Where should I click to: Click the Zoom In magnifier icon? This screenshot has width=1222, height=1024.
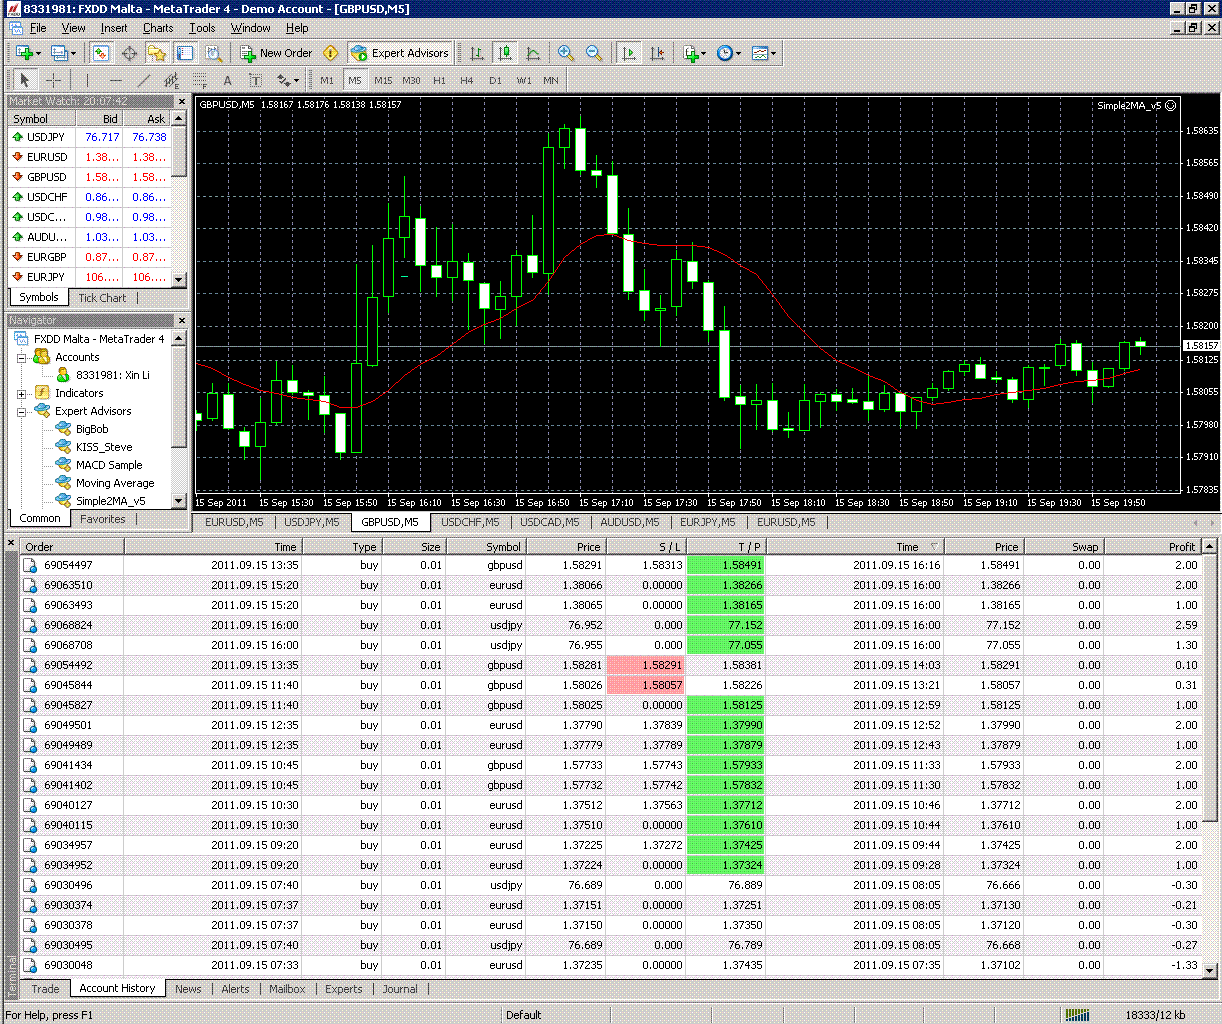pos(566,53)
